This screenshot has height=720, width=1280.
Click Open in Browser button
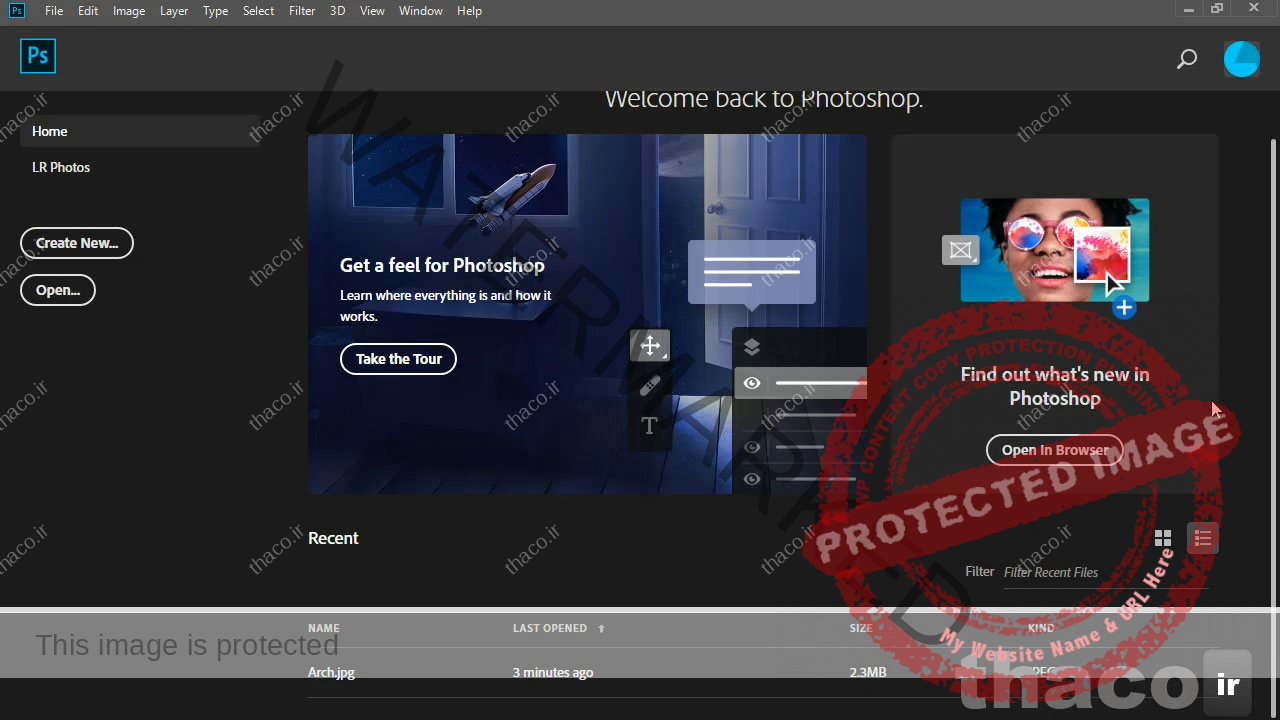coord(1055,450)
